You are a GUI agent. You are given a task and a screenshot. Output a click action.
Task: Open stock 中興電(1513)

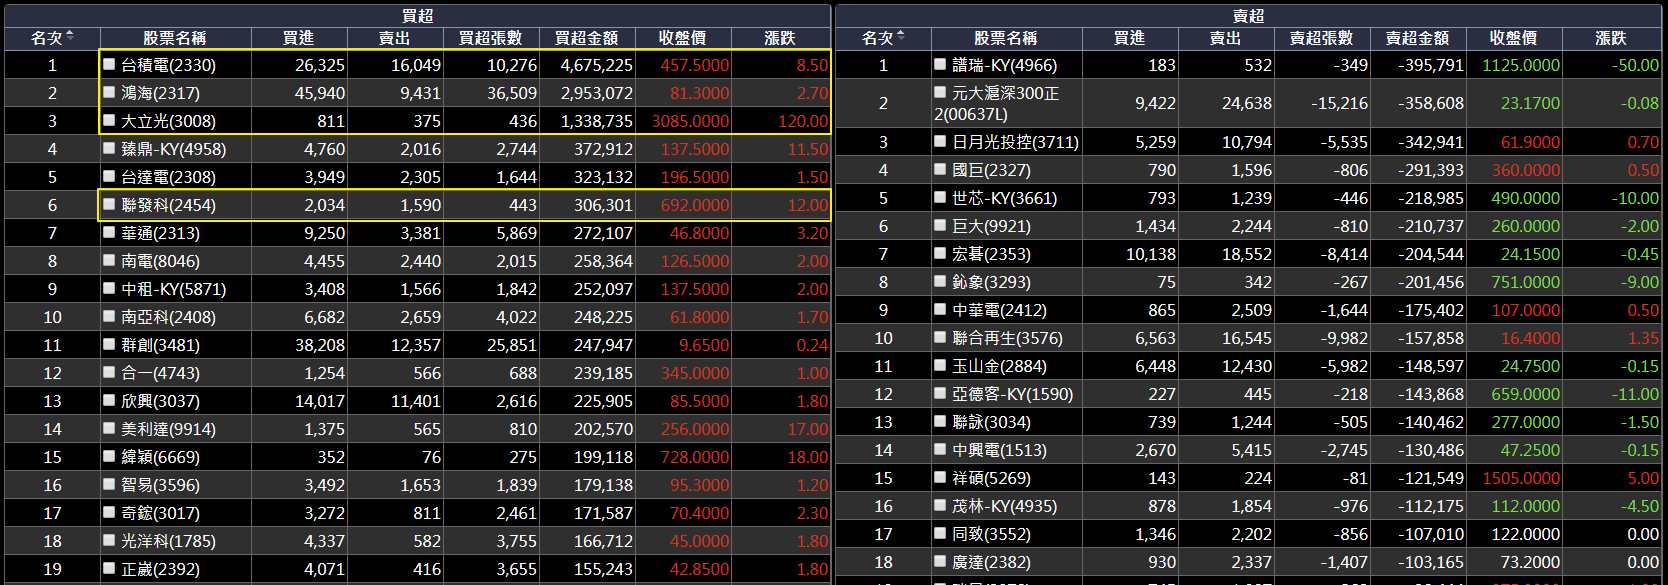click(x=999, y=450)
